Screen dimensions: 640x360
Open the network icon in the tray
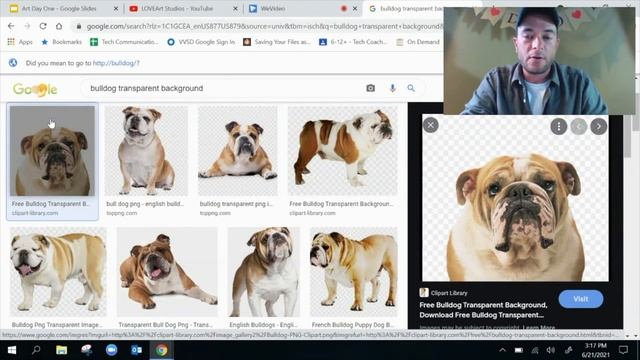click(535, 350)
